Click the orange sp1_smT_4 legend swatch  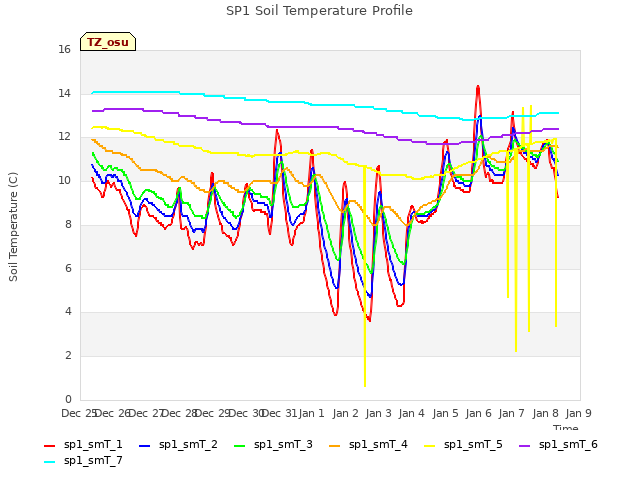(335, 446)
